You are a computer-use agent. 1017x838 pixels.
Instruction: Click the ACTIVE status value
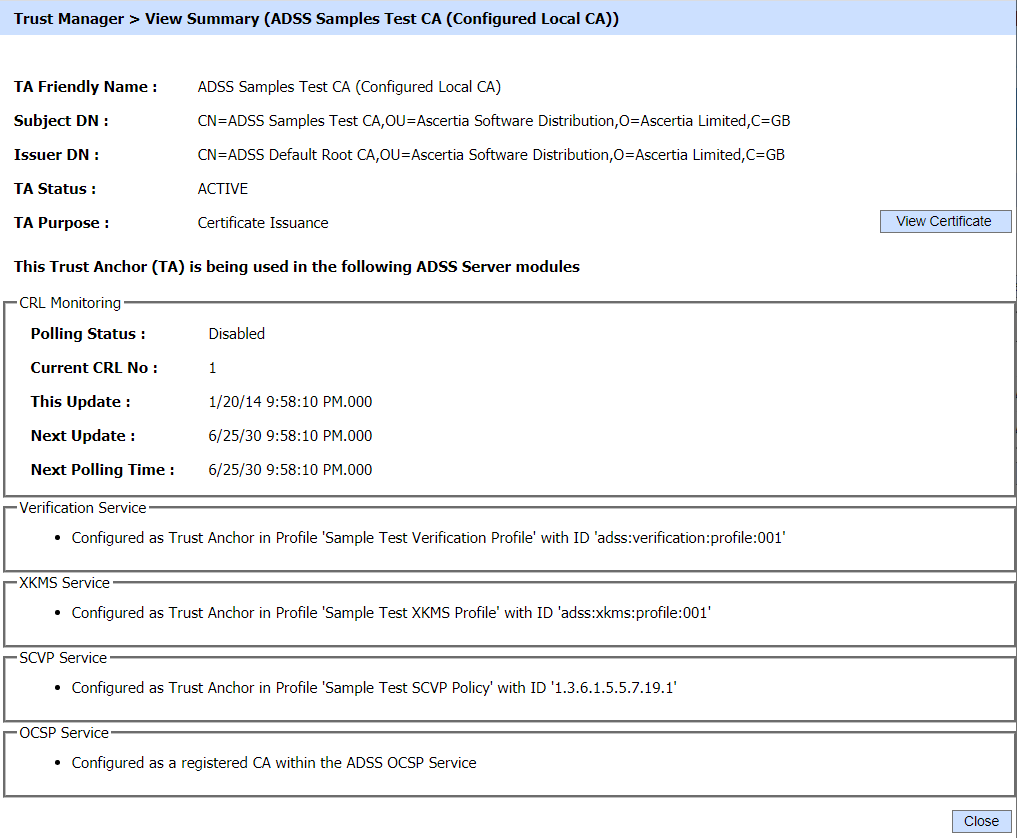coord(223,189)
